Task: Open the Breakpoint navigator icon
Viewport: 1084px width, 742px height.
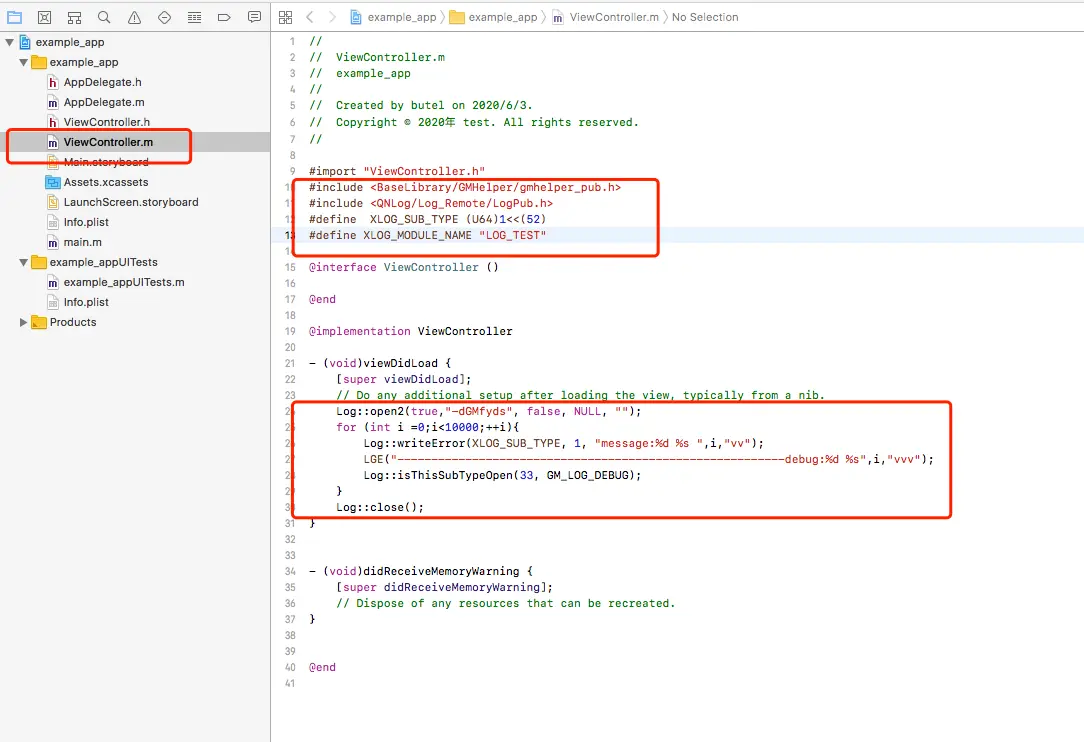Action: [x=224, y=17]
